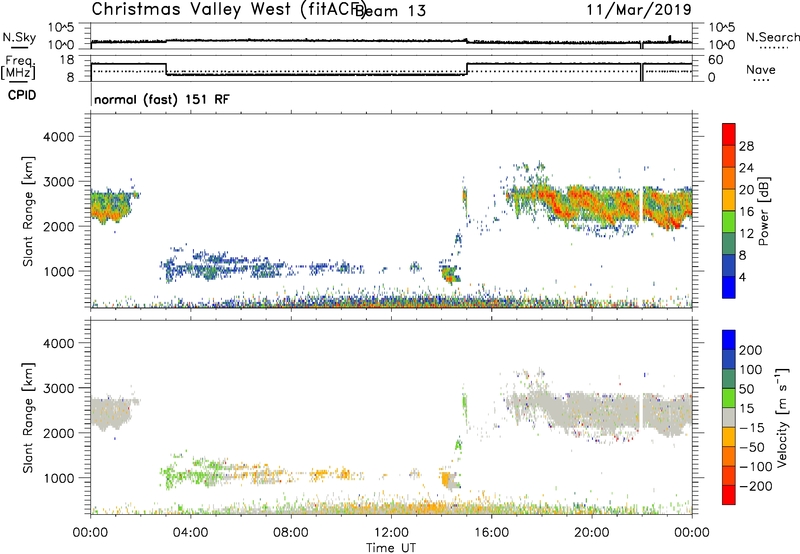This screenshot has height=554, width=800.
Task: Click the "Velocity [m s-1]" colorbar title
Action: [781, 417]
